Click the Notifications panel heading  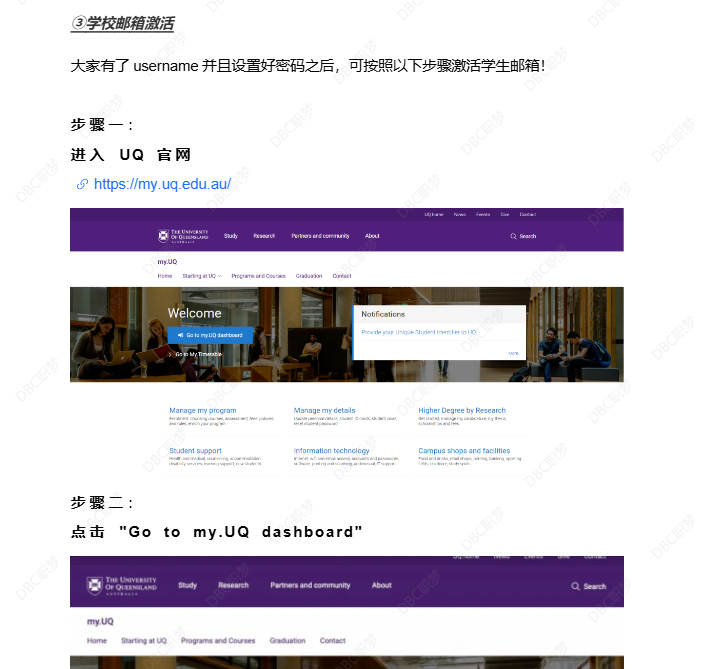383,314
